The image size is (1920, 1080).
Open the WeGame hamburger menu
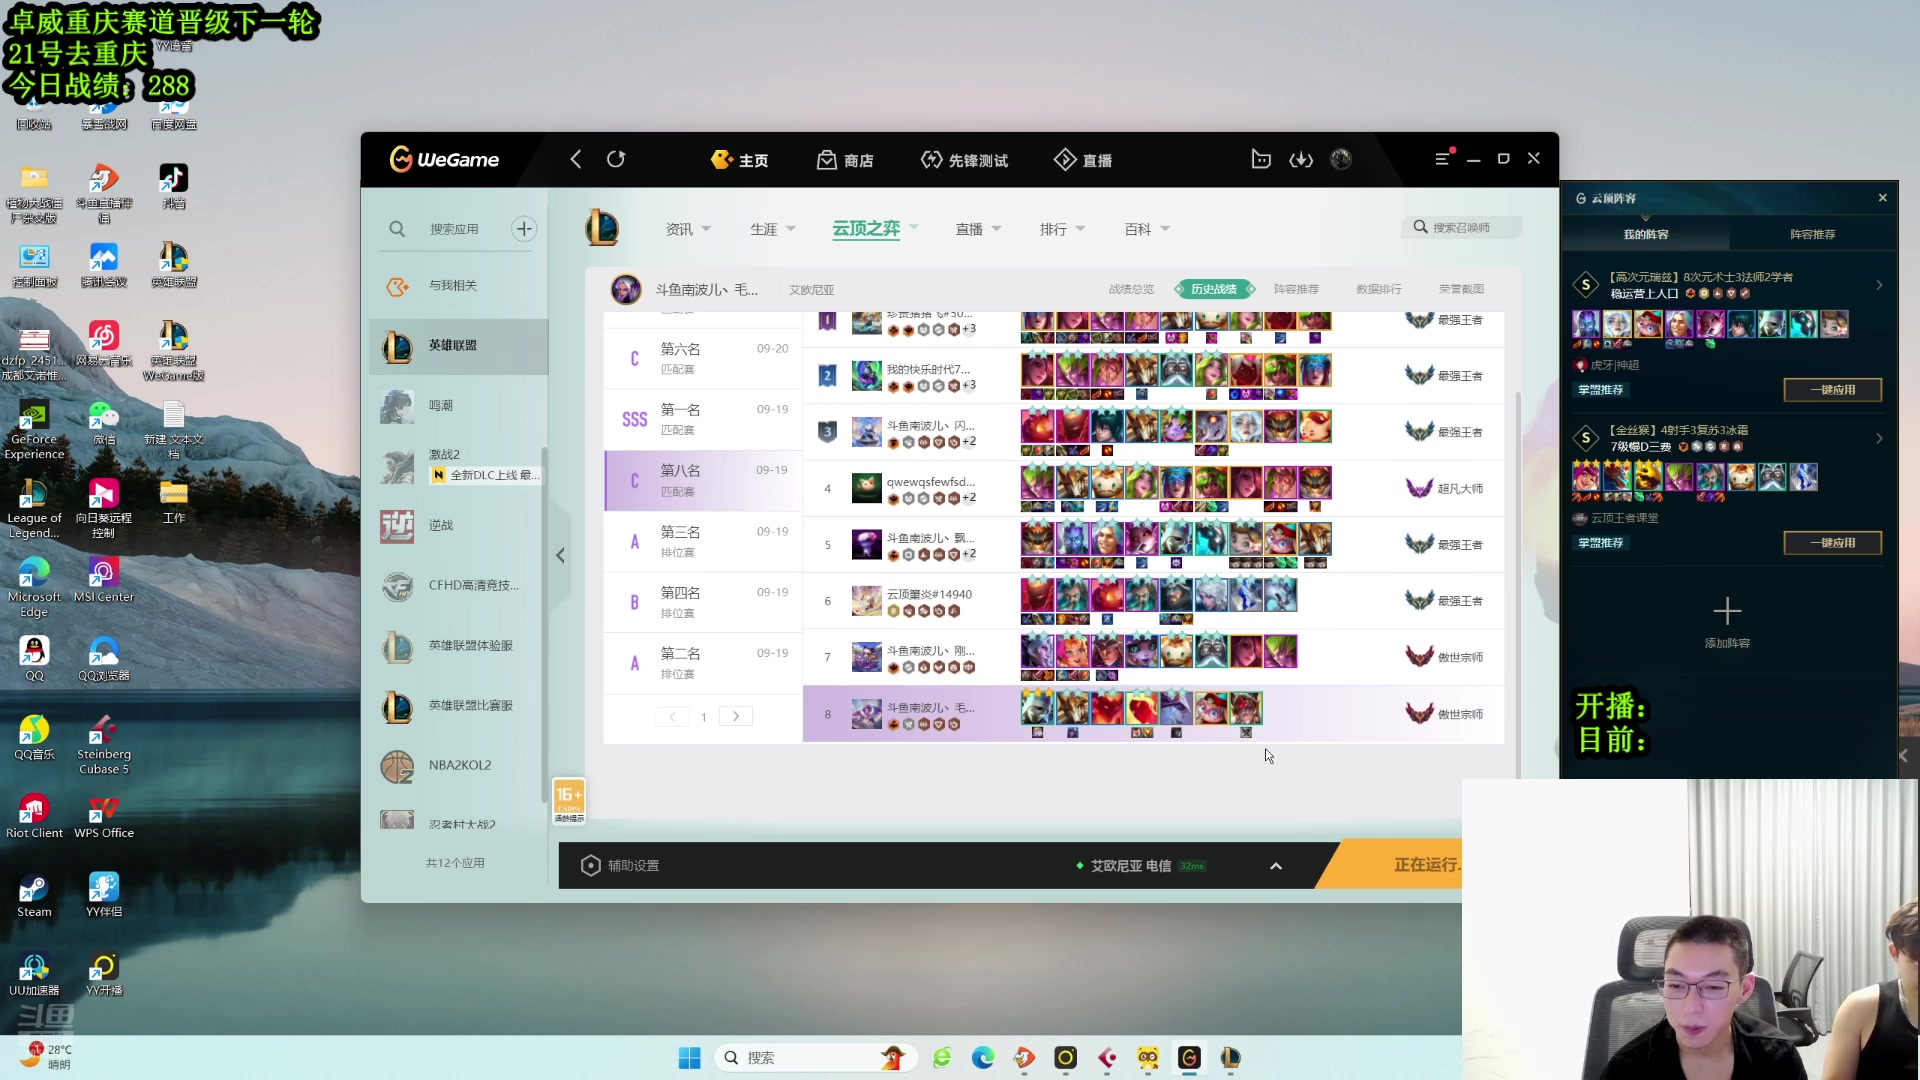[x=1442, y=159]
